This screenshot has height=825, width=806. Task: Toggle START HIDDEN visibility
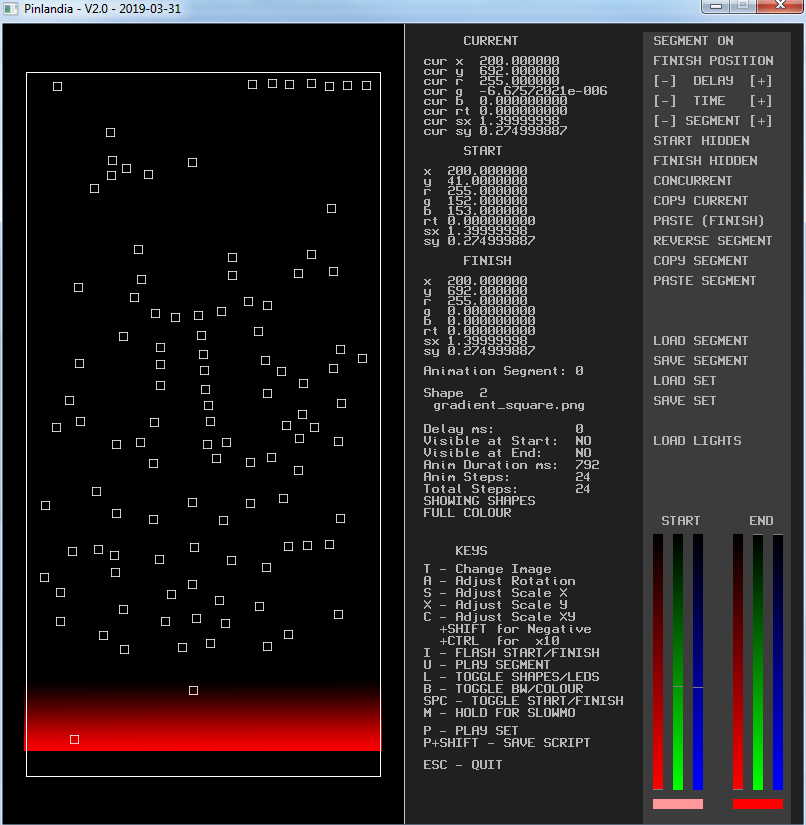(x=701, y=141)
